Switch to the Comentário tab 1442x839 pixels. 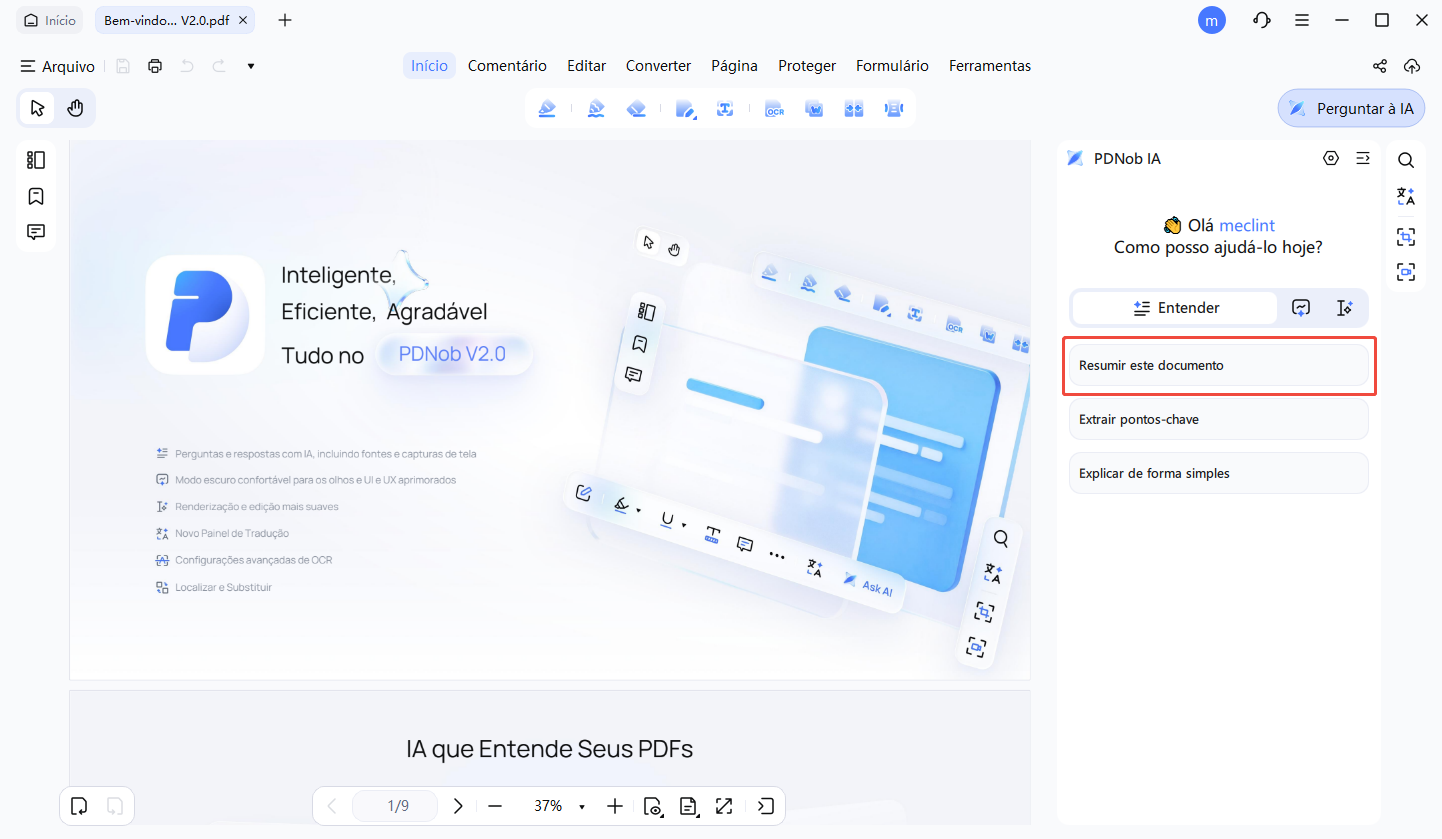click(x=507, y=66)
